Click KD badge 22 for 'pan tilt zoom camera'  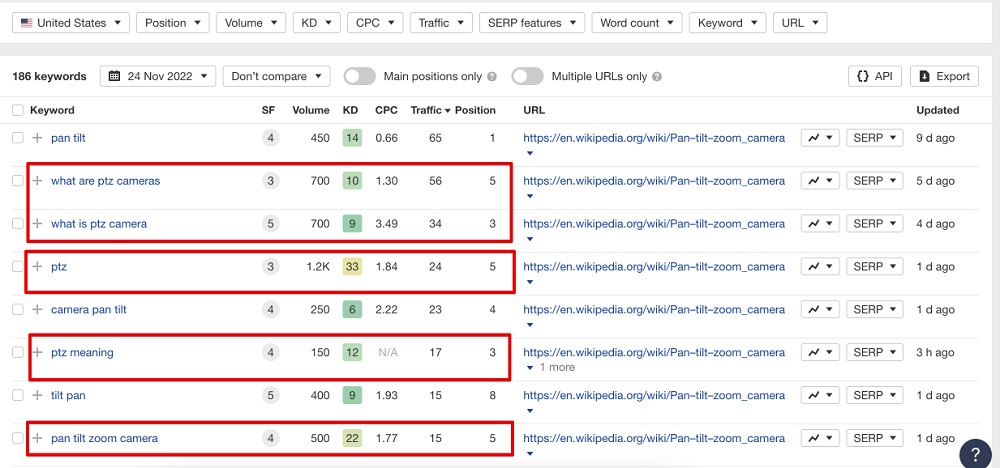(x=352, y=438)
